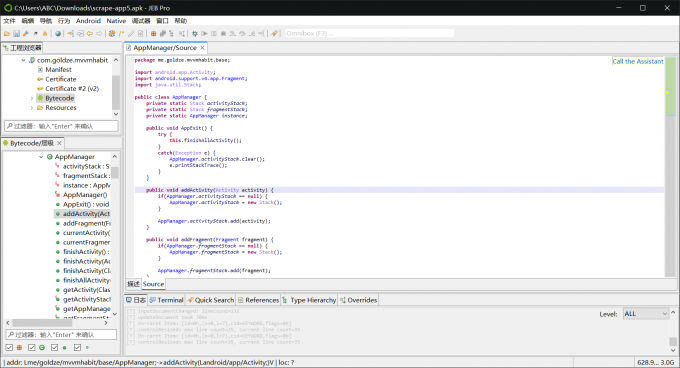Click the debugger play toolbar icon
Viewport: 680px width, 368px height.
[204, 33]
